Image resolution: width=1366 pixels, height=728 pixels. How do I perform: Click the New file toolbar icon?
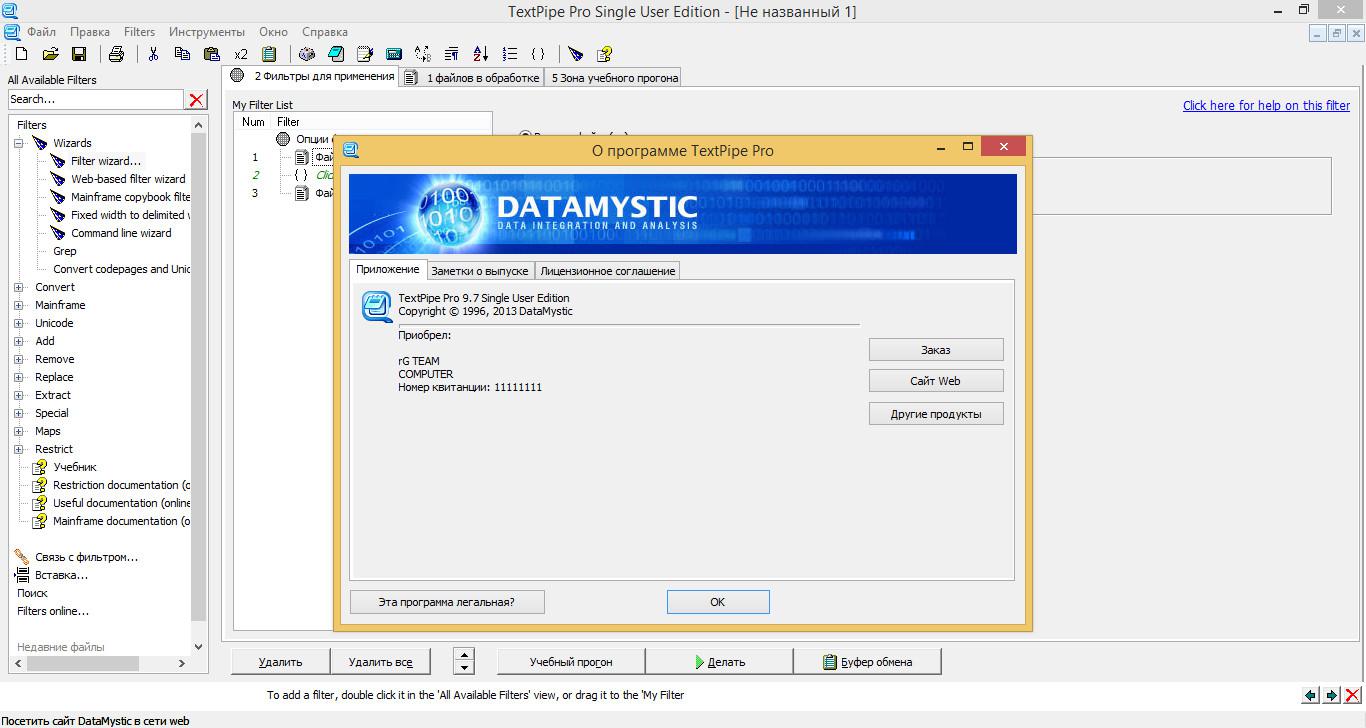pyautogui.click(x=22, y=54)
